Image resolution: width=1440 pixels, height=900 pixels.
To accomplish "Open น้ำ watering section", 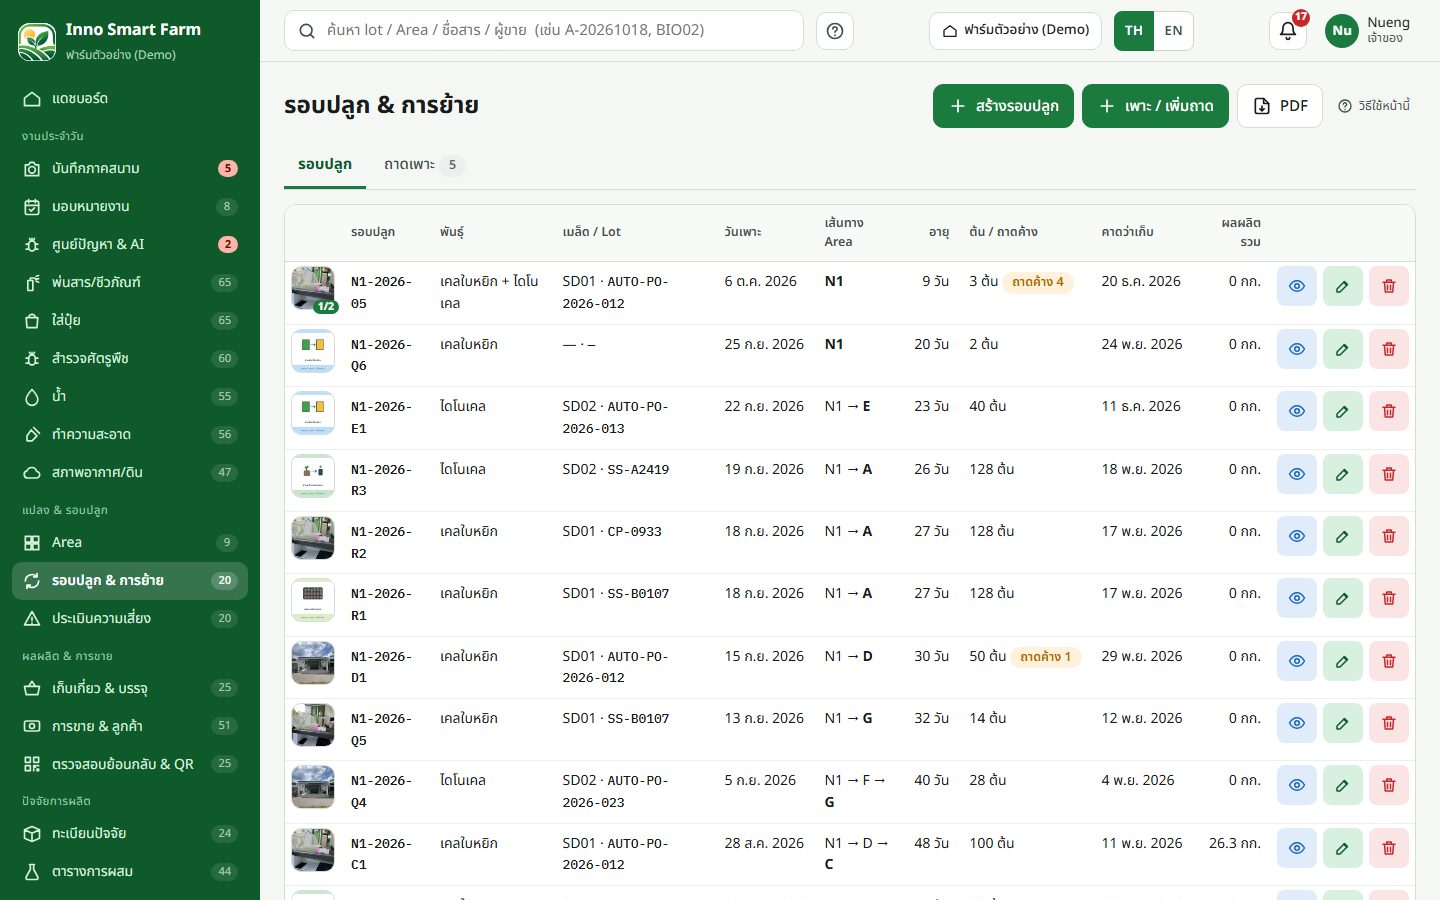I will pos(130,396).
